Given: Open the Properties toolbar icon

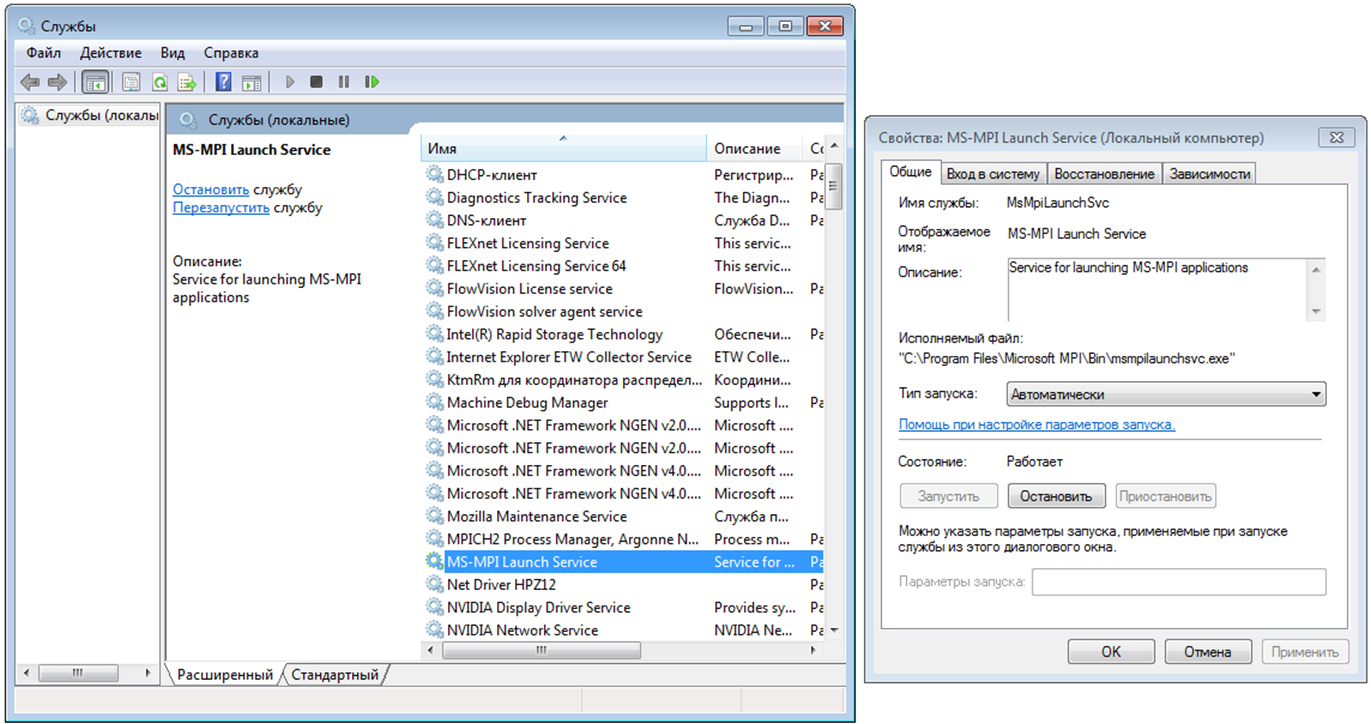Looking at the screenshot, I should pos(131,82).
